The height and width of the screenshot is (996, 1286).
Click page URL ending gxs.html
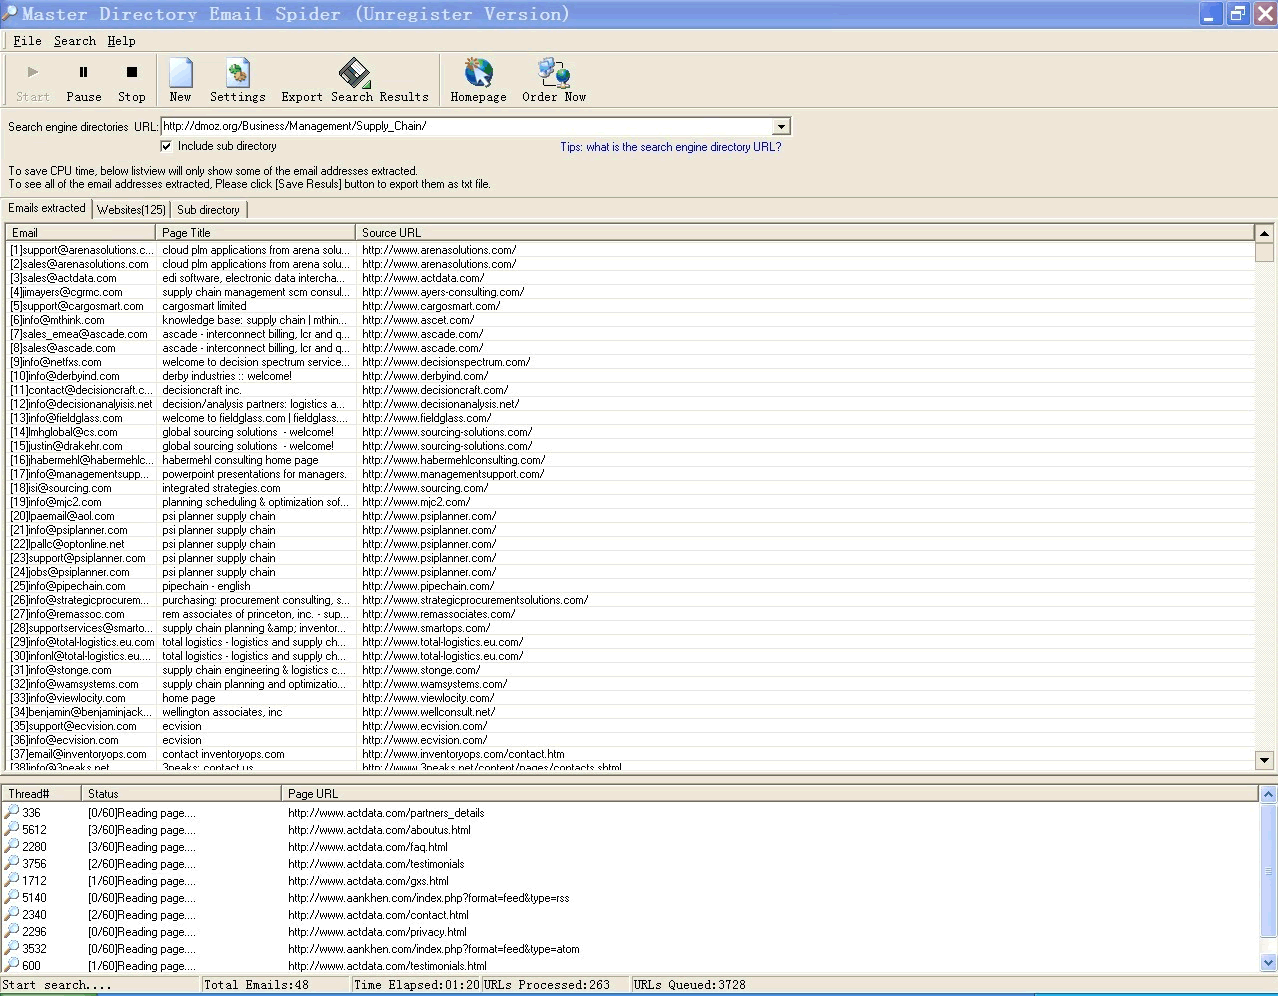[x=368, y=881]
